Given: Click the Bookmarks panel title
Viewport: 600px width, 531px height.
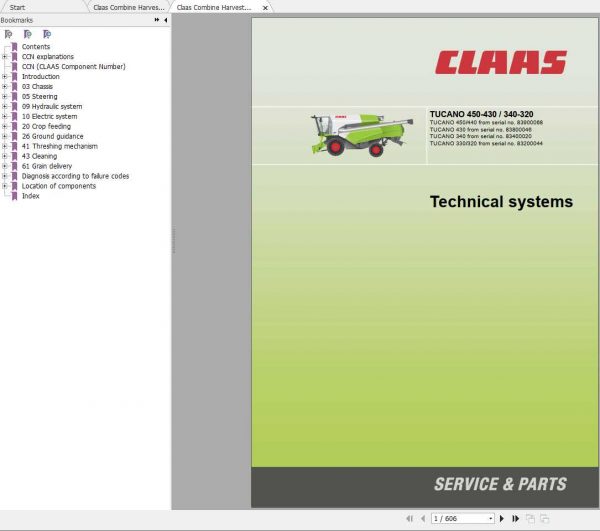Looking at the screenshot, I should [17, 20].
